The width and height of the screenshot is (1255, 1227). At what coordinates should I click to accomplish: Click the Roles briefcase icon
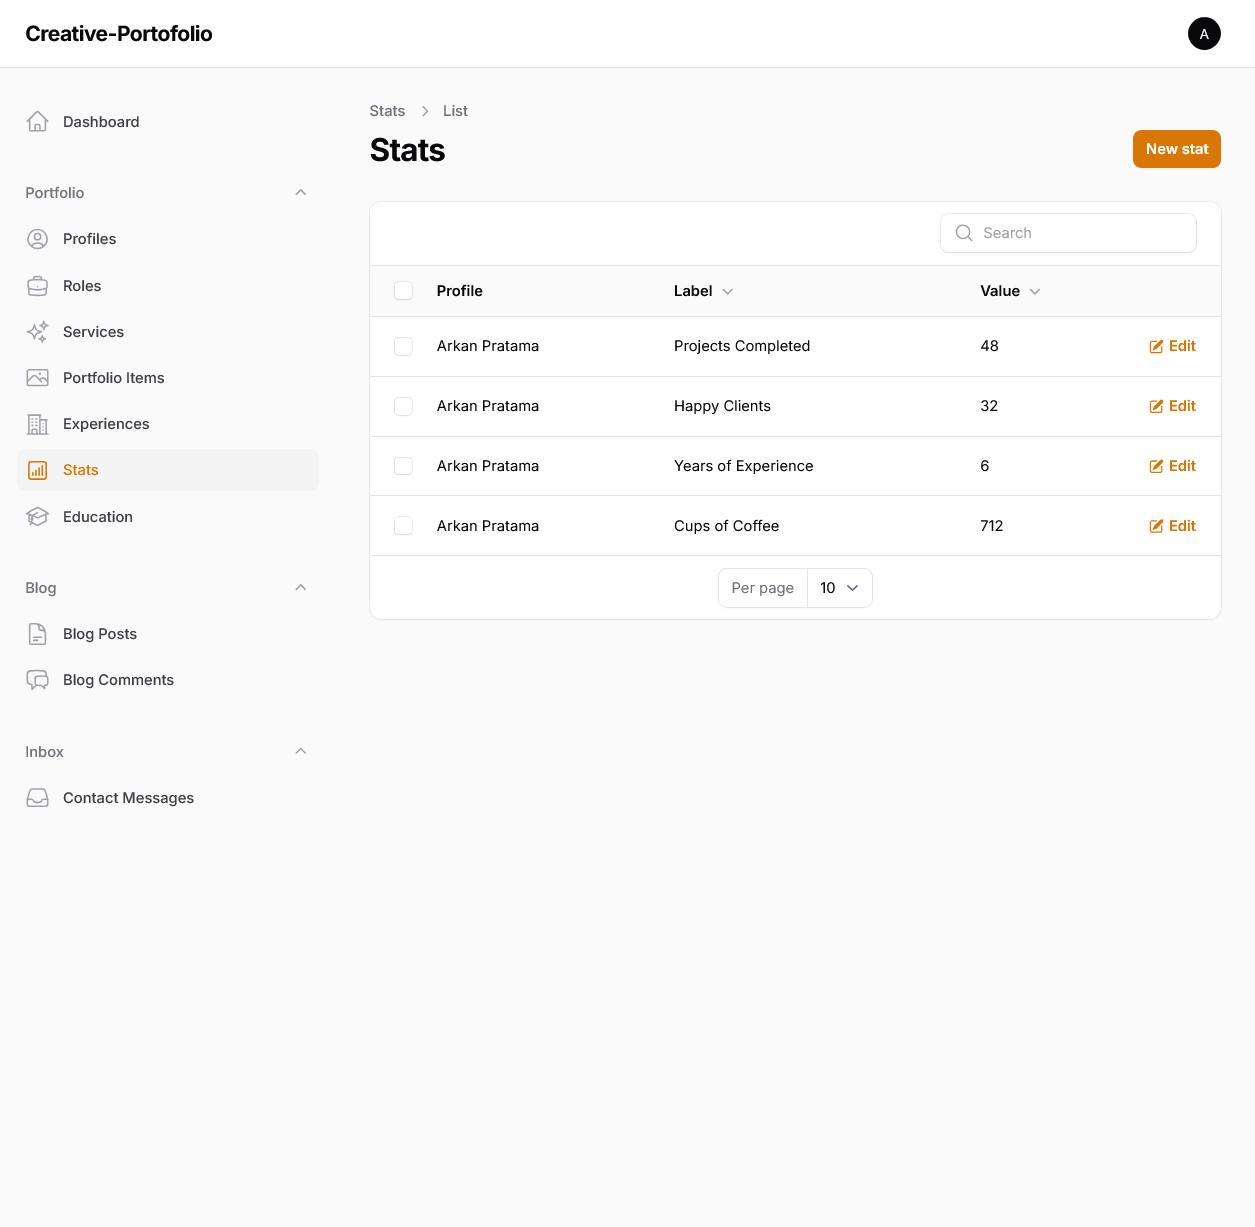click(37, 286)
